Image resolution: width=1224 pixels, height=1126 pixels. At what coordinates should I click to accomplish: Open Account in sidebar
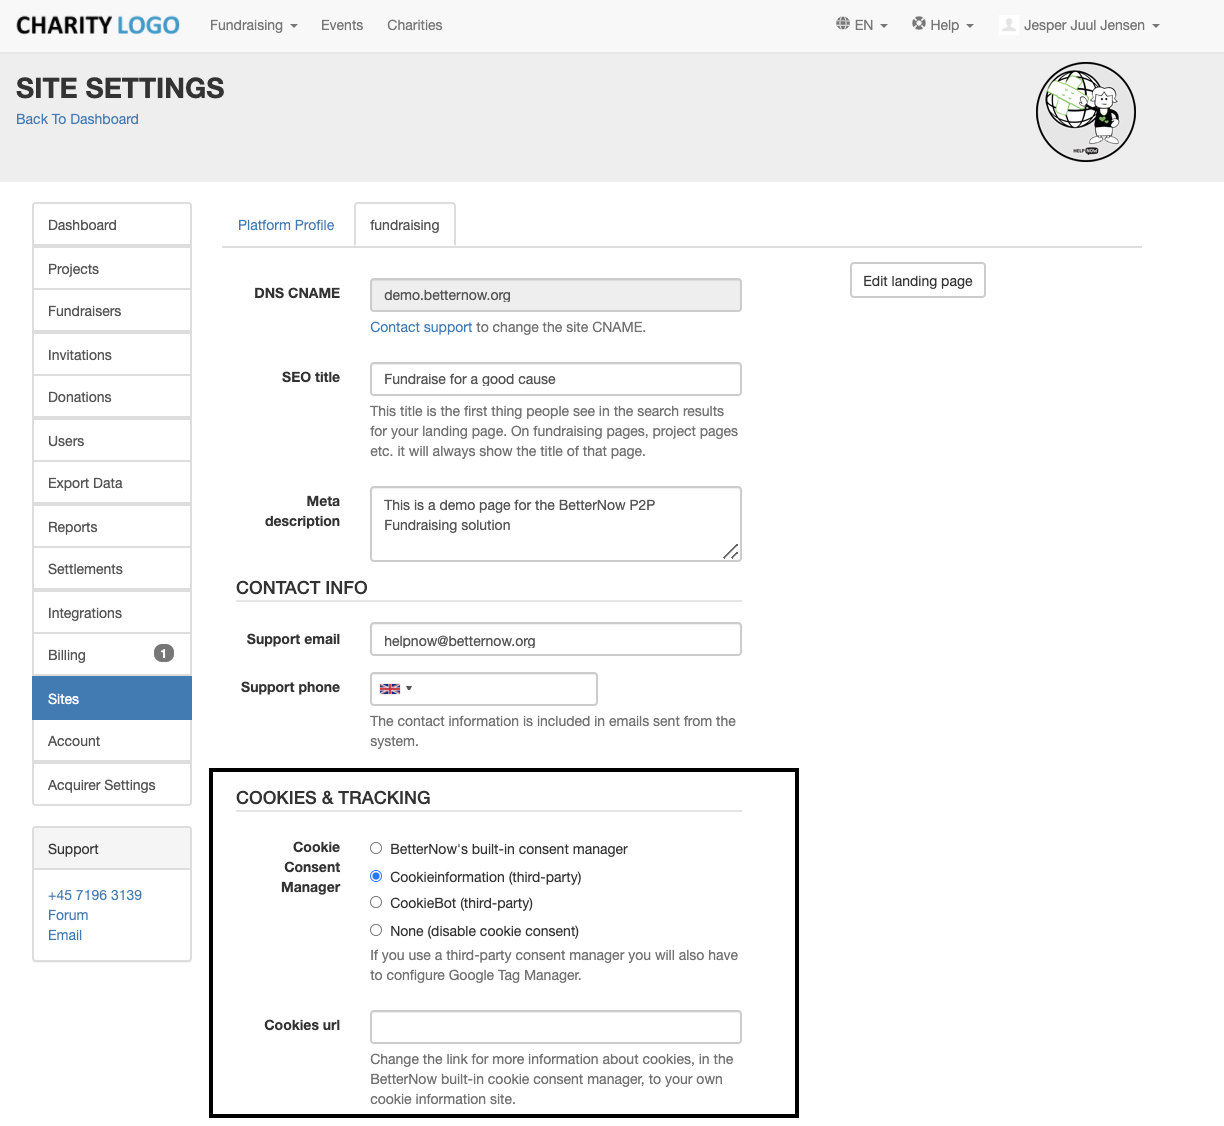(x=112, y=741)
